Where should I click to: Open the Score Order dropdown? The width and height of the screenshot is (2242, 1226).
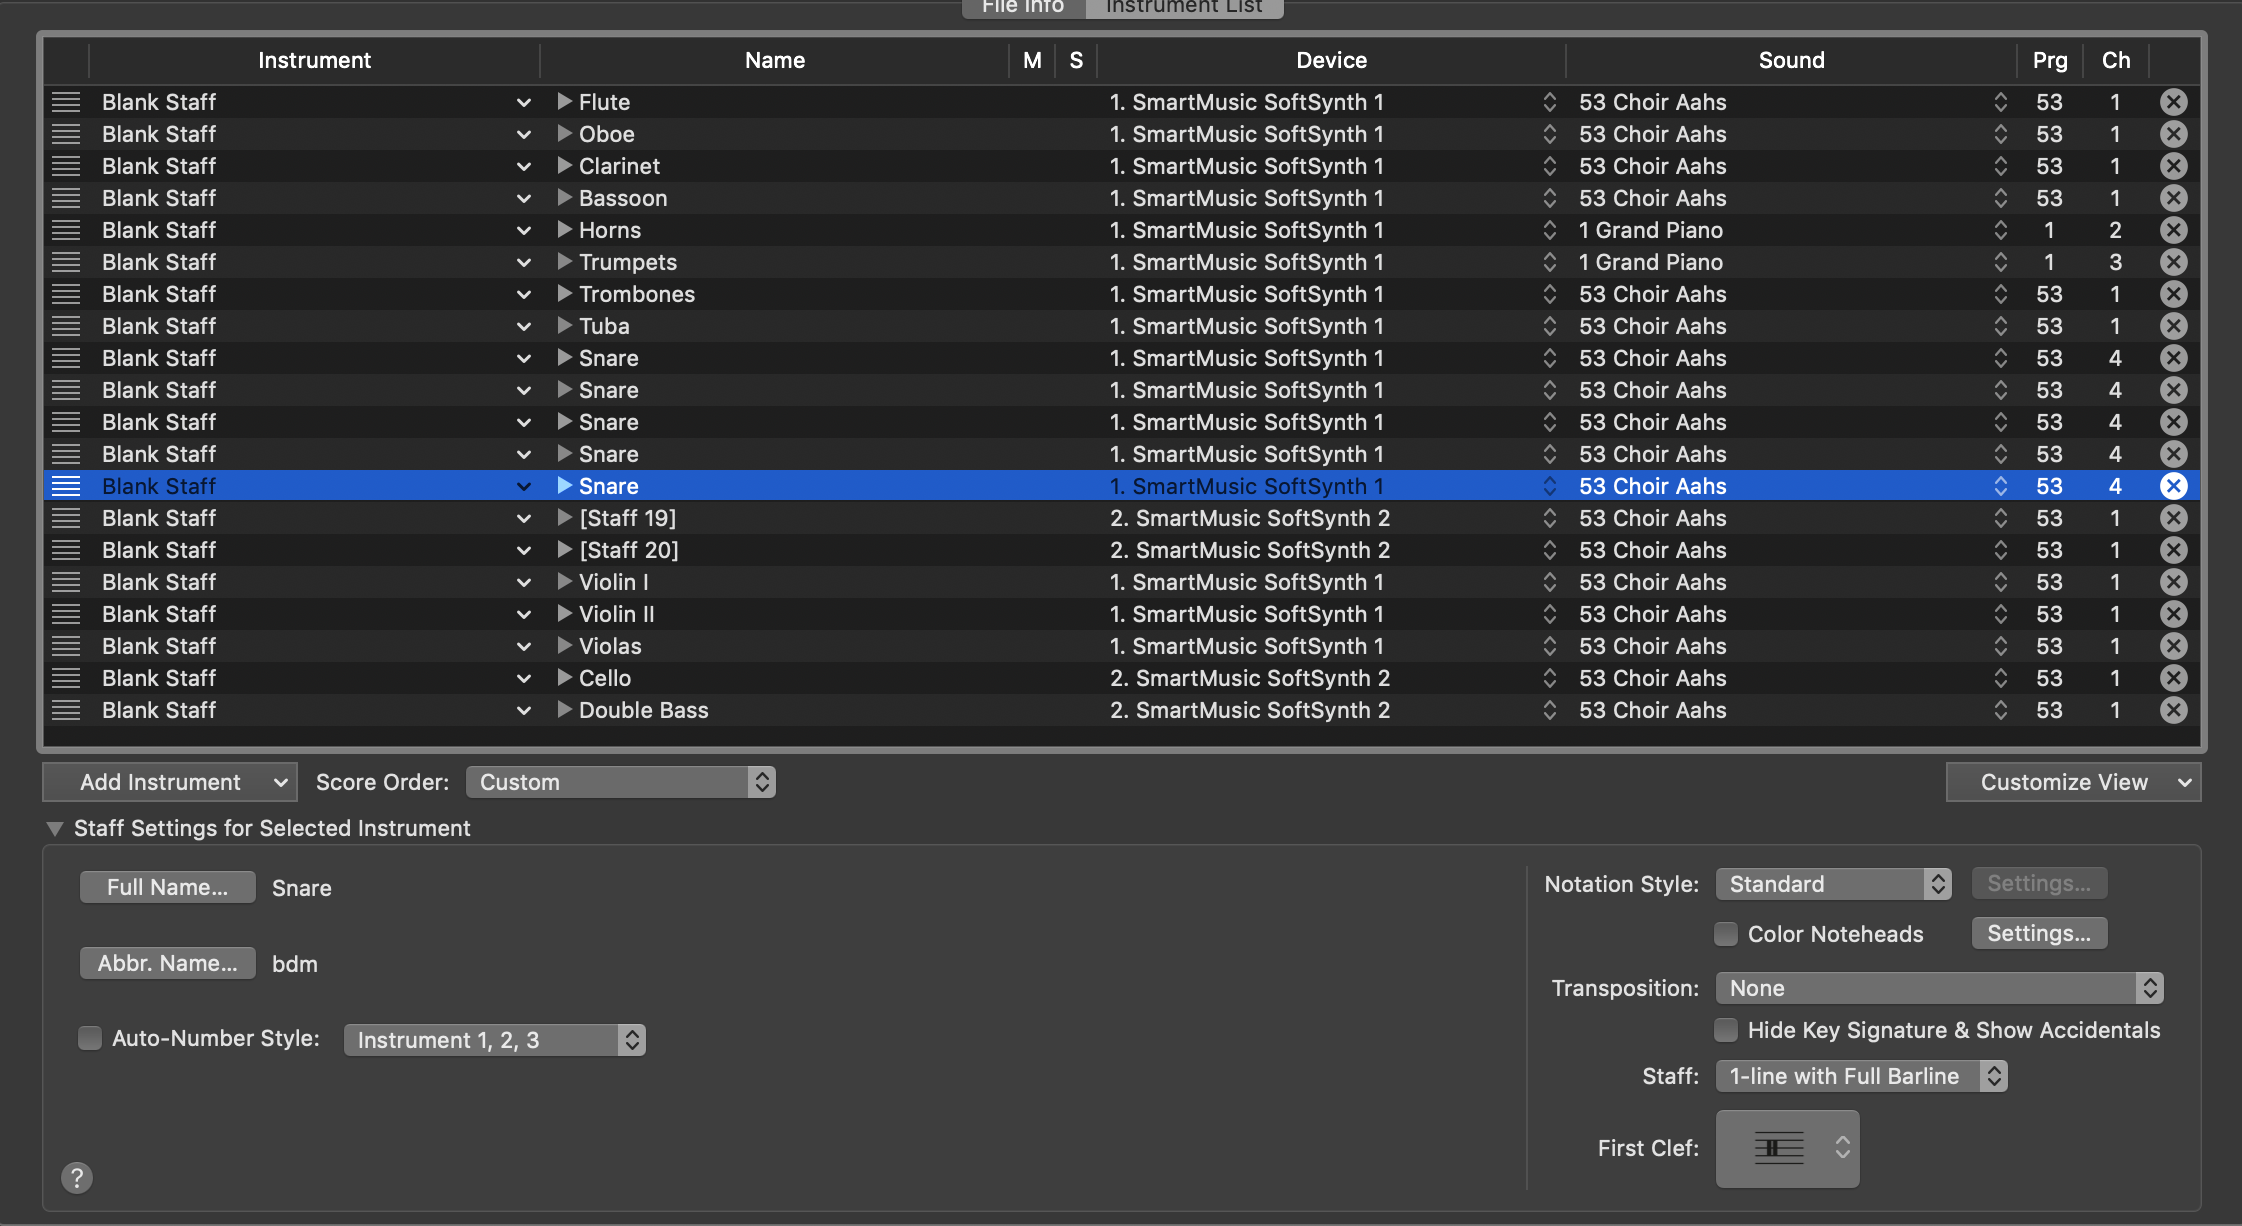coord(620,782)
